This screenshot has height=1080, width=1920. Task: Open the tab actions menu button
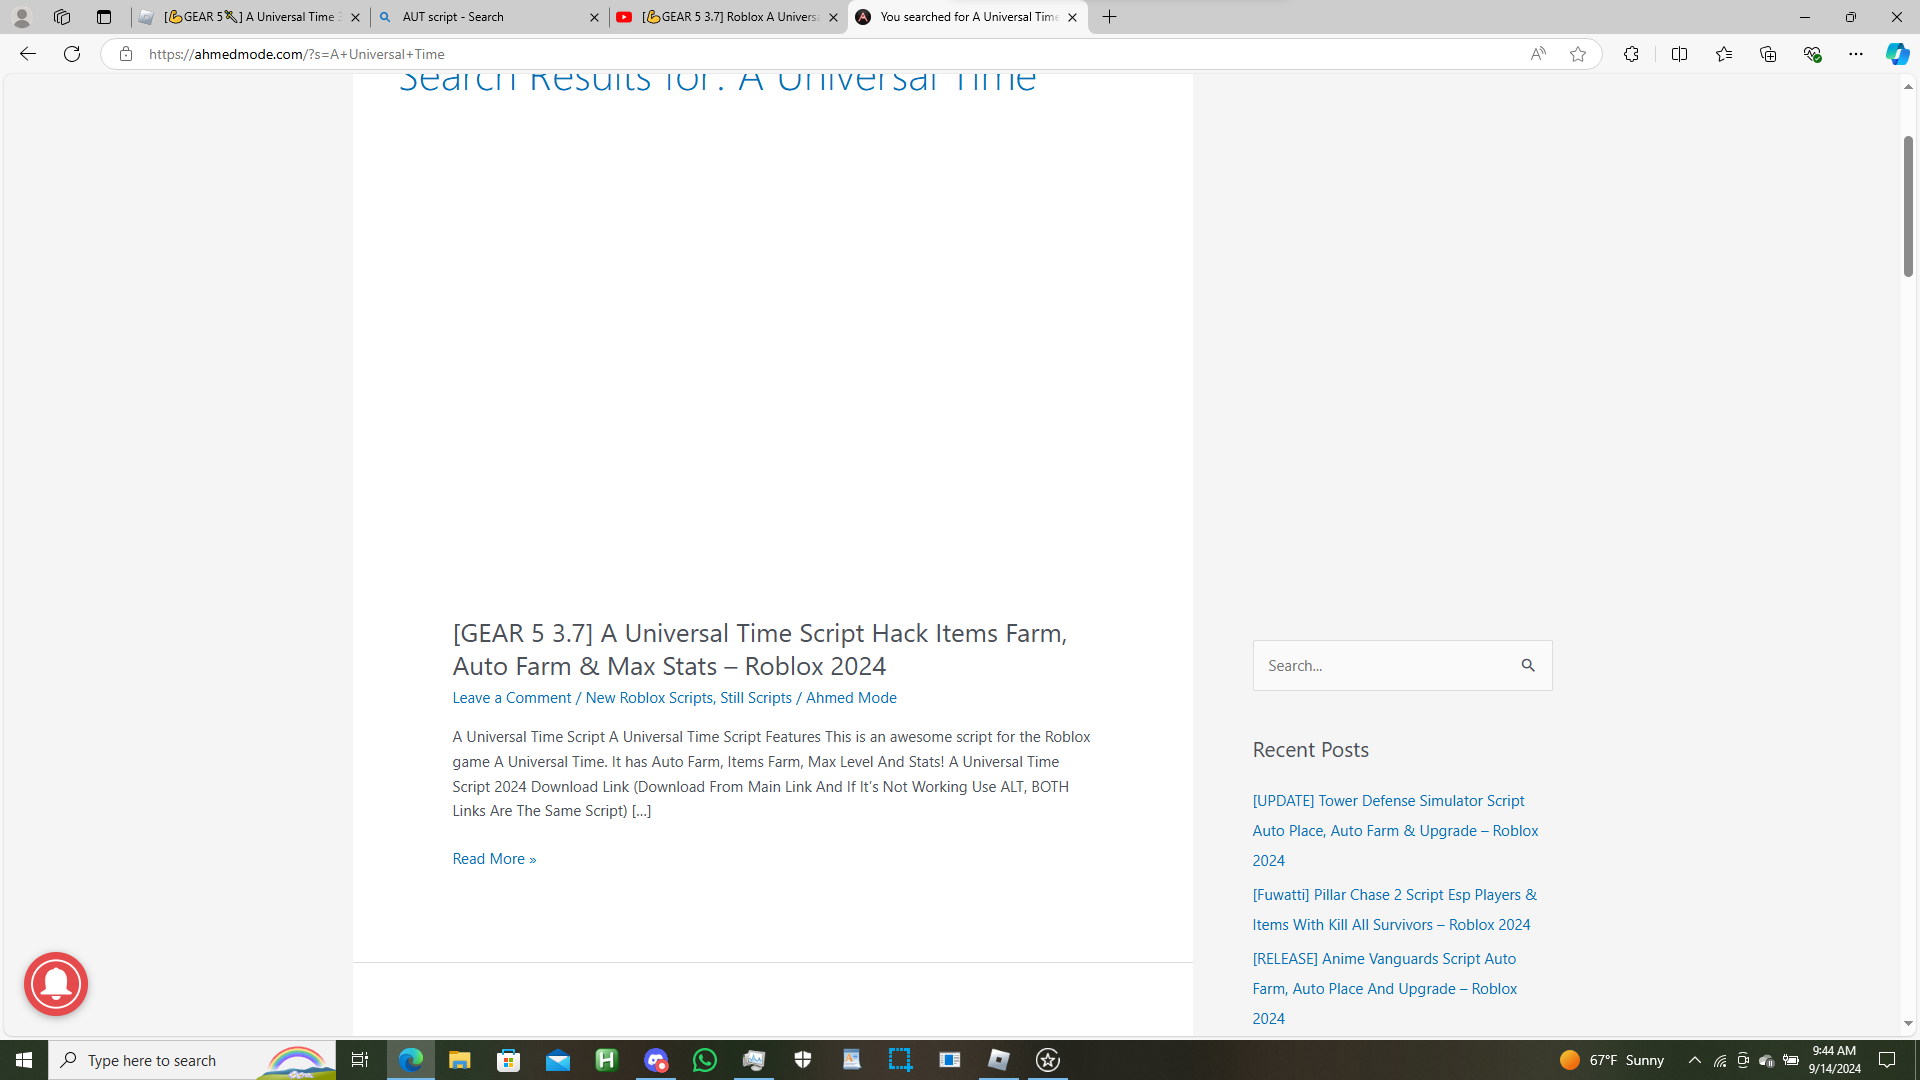104,17
